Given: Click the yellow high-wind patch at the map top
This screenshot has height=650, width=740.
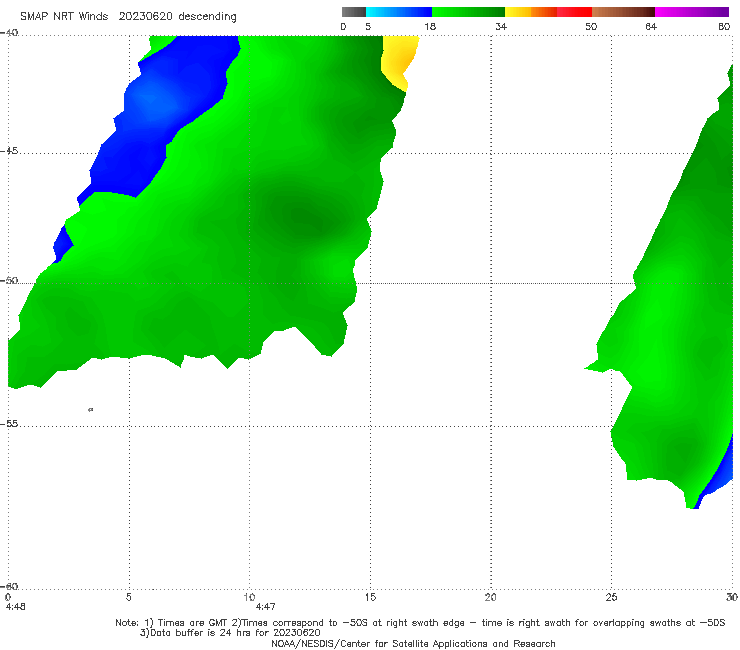Looking at the screenshot, I should coord(399,60).
